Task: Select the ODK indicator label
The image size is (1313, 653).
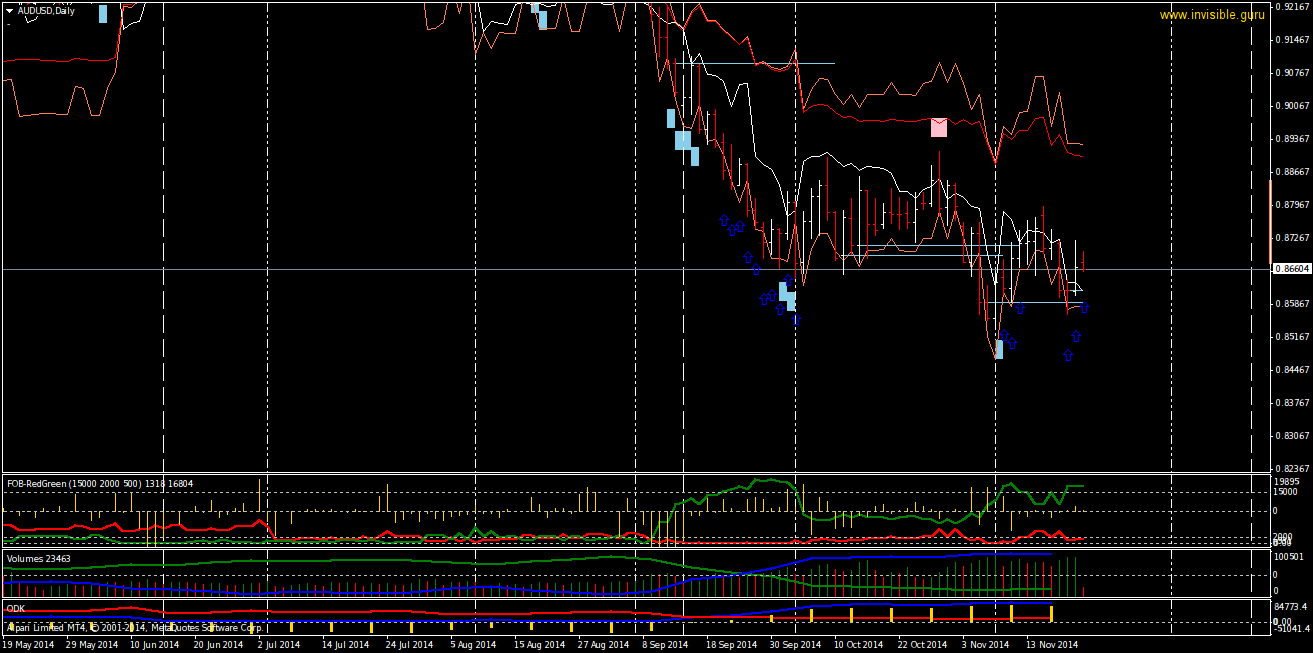Action: click(16, 608)
